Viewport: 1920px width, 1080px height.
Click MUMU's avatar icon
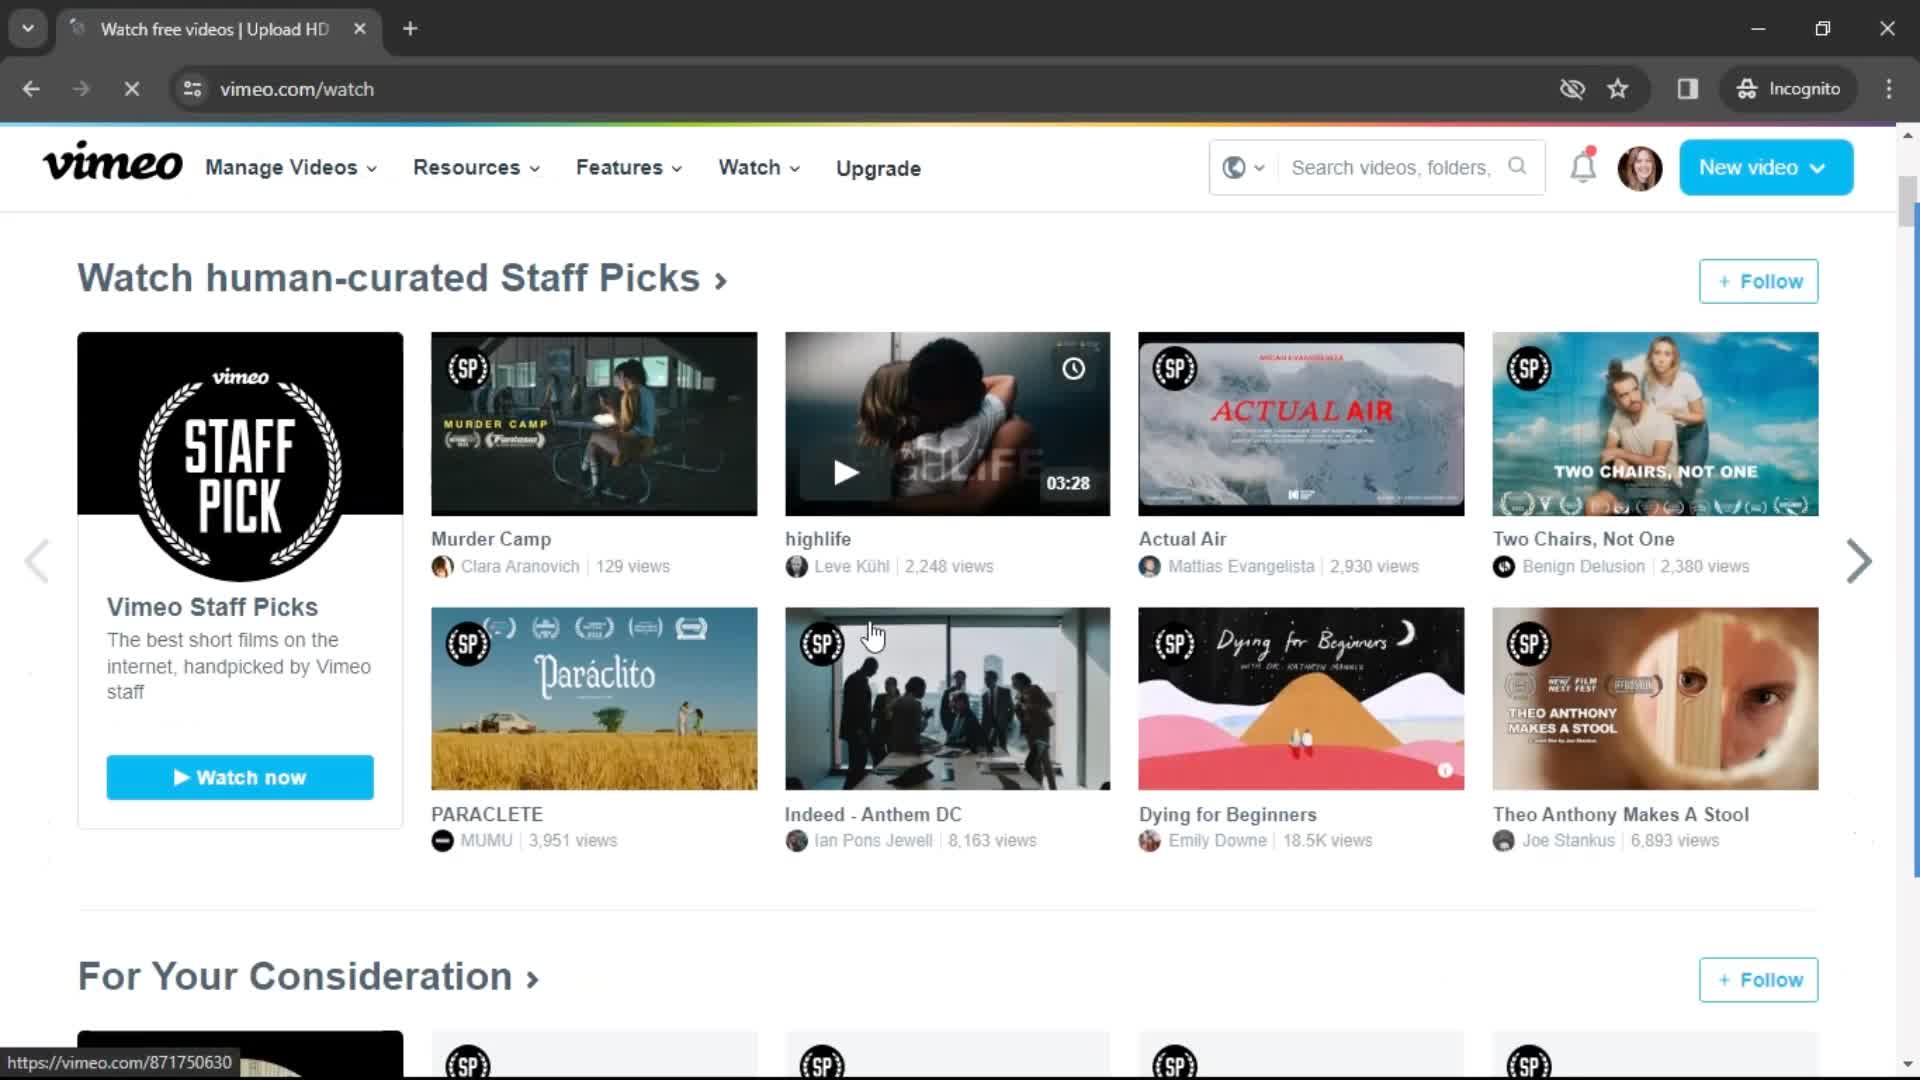[442, 841]
